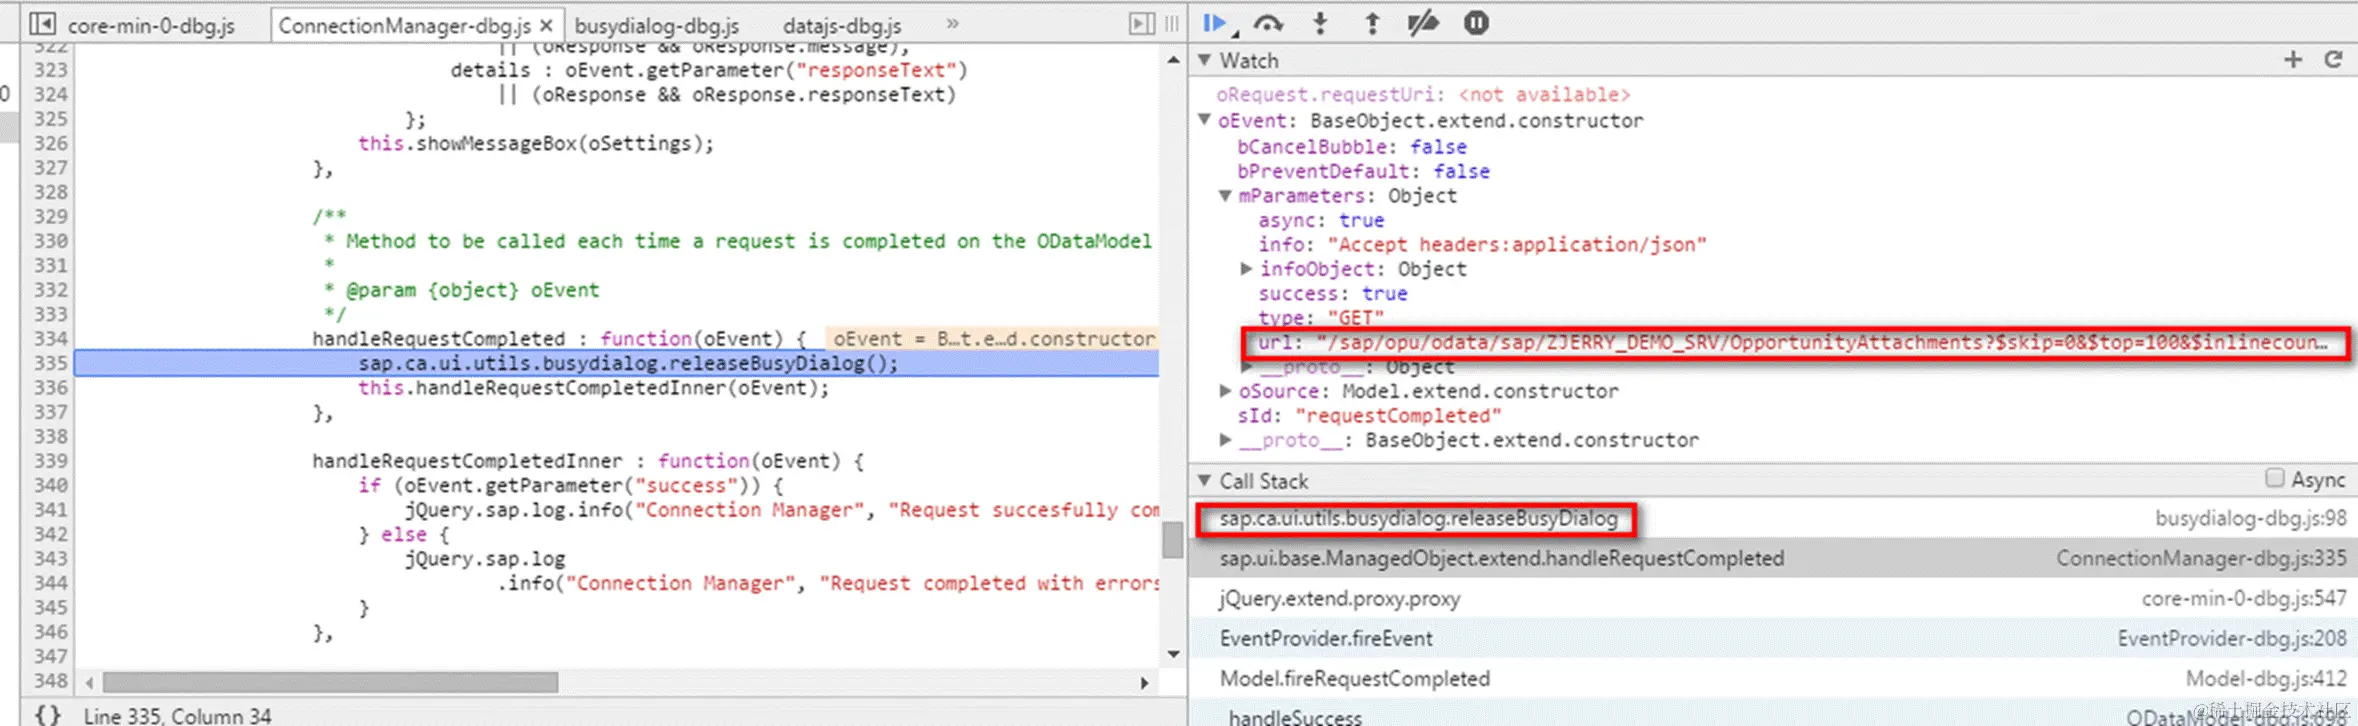Step out of the current function
2358x726 pixels.
pos(1372,23)
